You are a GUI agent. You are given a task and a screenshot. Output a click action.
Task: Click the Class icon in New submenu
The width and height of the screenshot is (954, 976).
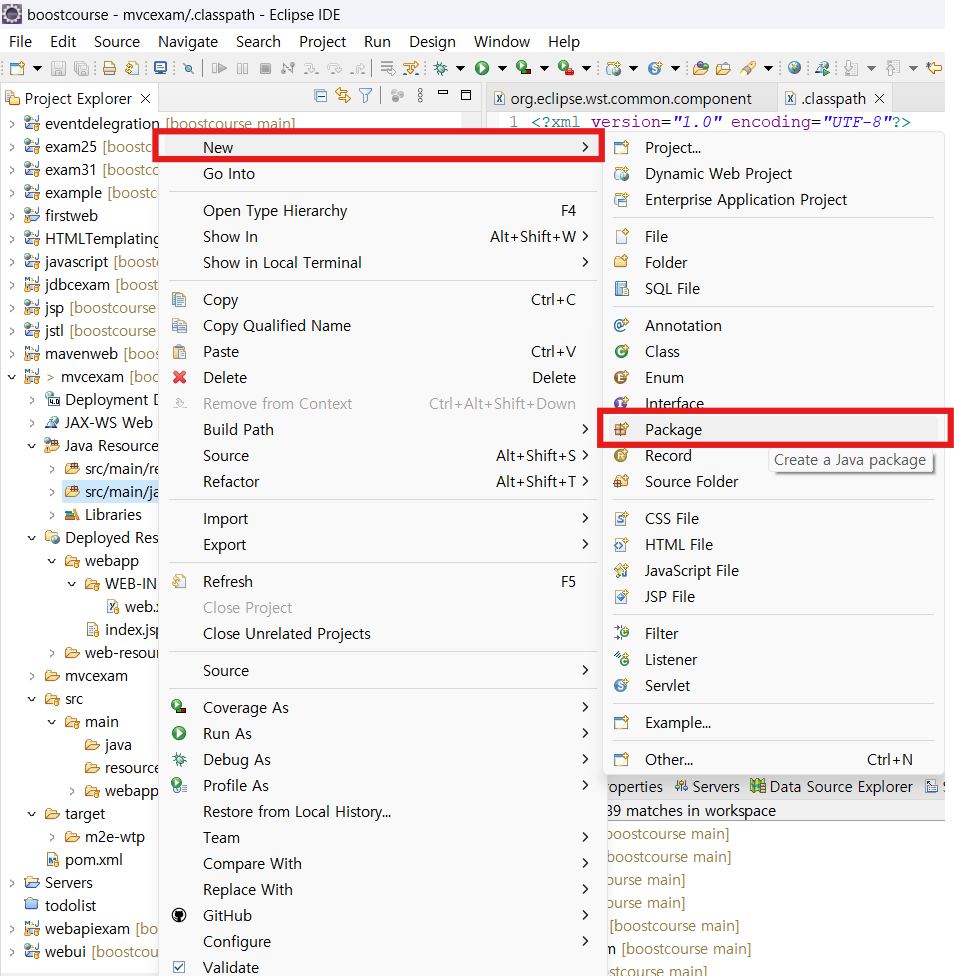(x=621, y=352)
